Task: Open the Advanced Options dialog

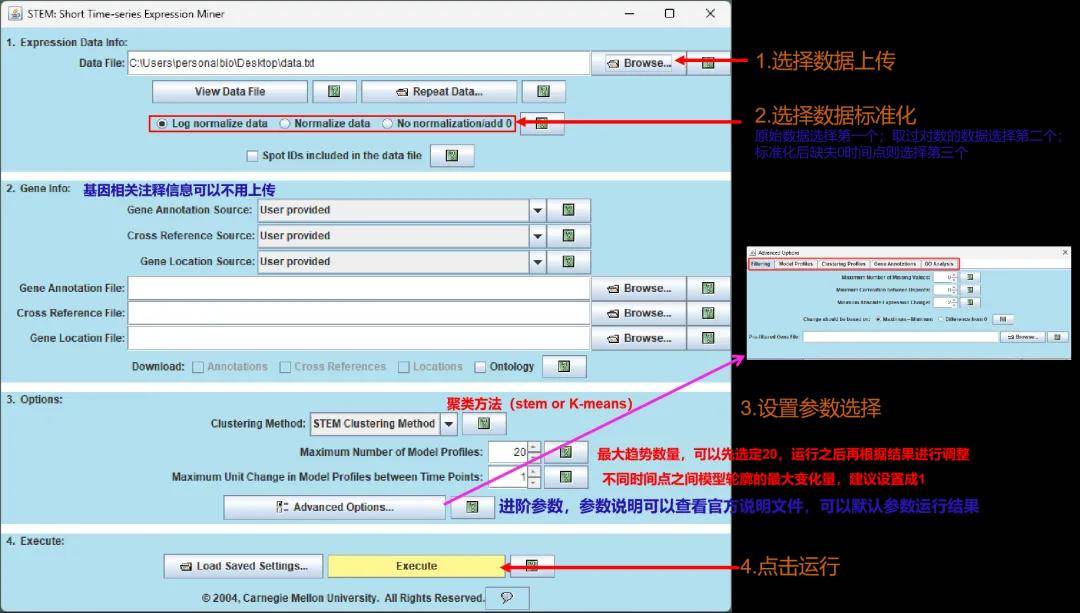Action: pyautogui.click(x=334, y=507)
